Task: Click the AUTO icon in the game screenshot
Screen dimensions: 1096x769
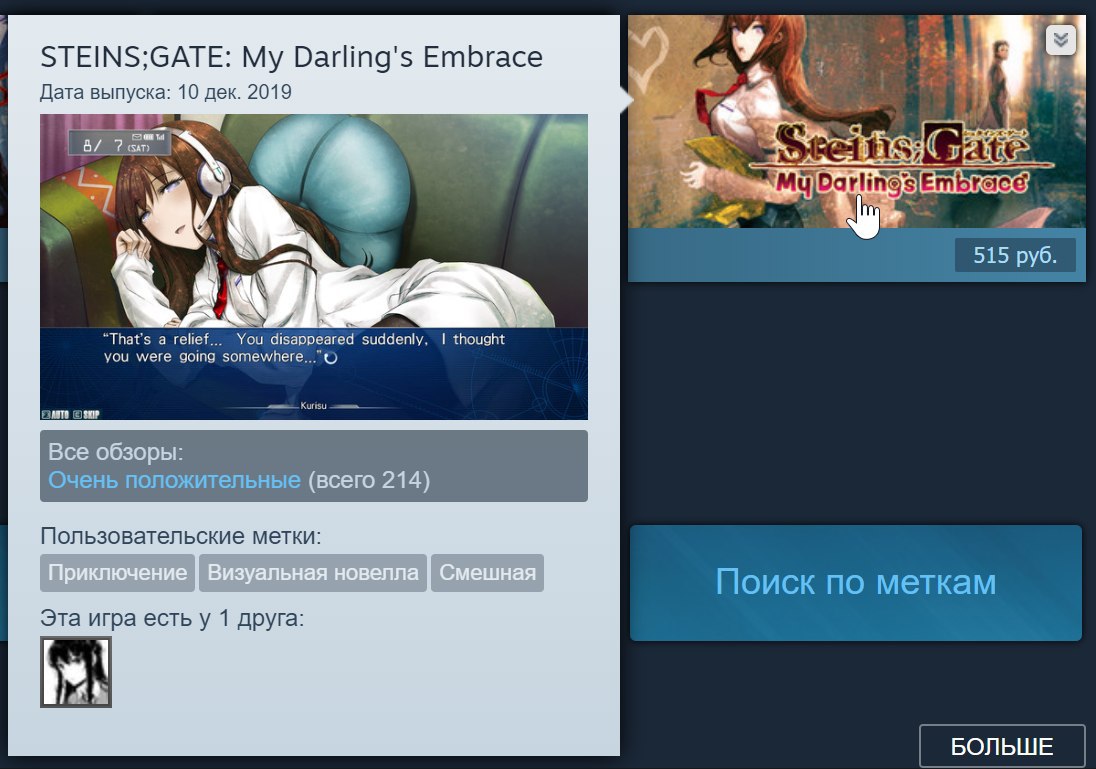Action: 55,414
